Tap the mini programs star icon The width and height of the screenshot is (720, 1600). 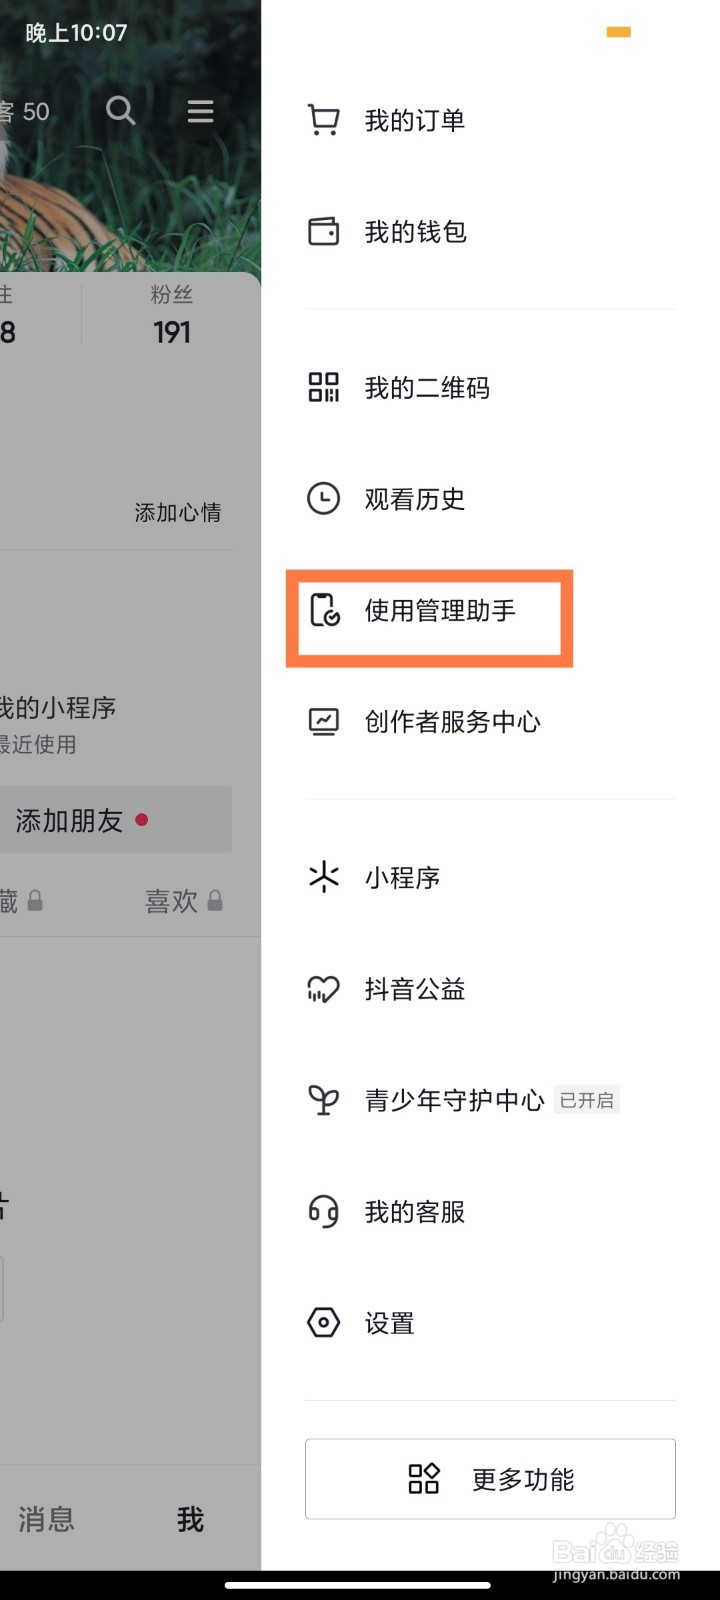(x=323, y=878)
